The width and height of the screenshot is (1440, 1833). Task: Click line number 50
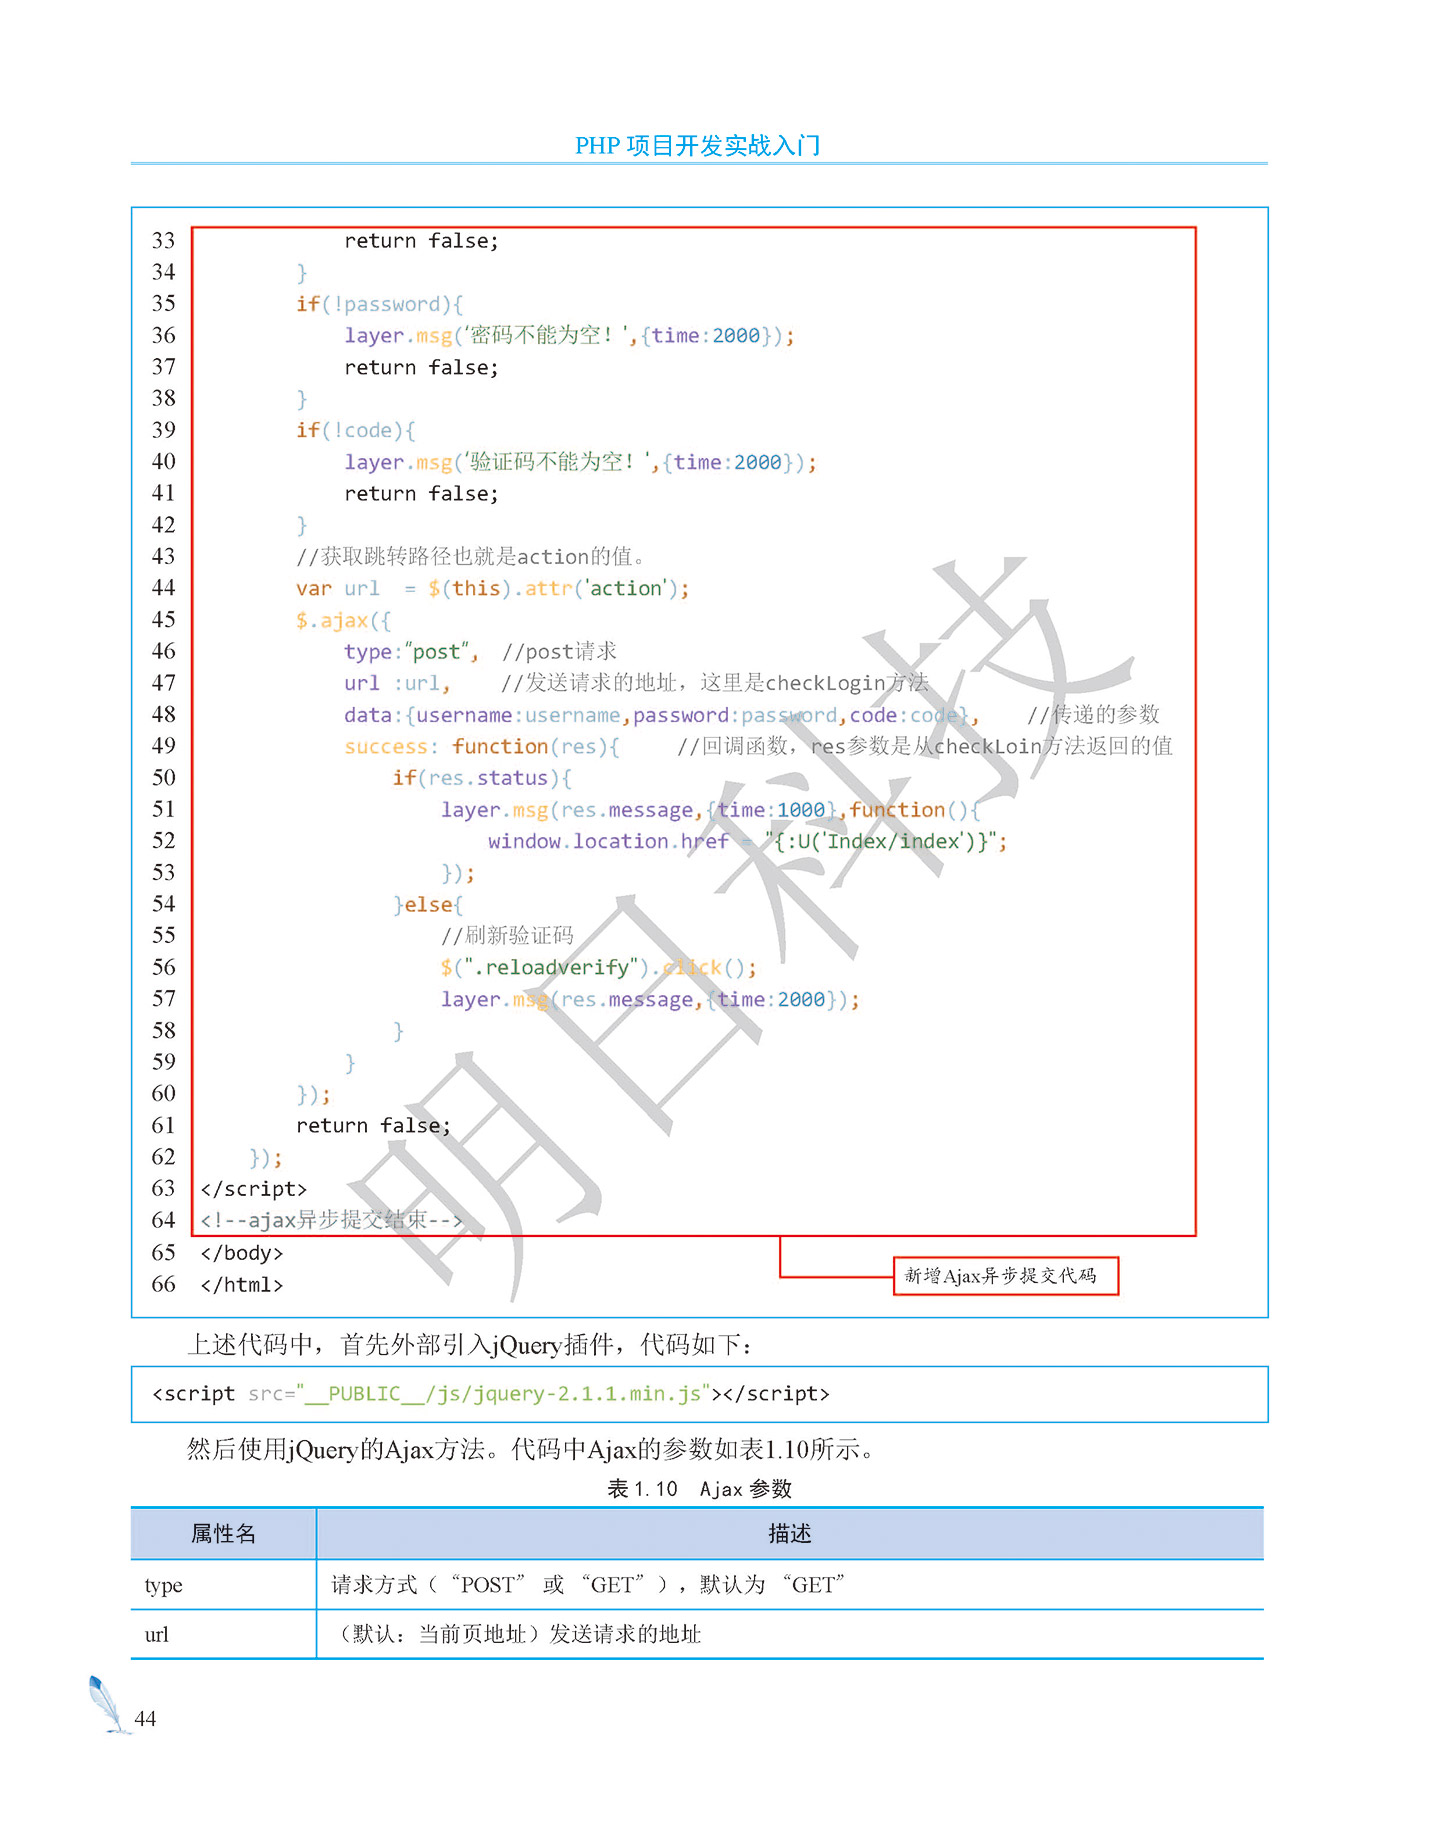coord(163,778)
